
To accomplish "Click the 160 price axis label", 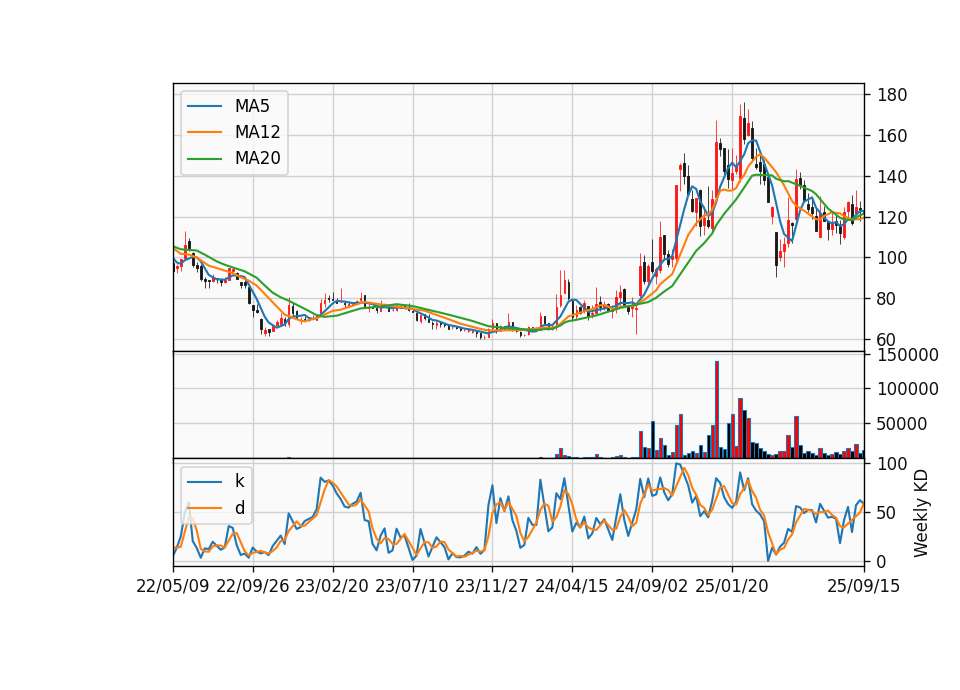I will click(x=892, y=136).
